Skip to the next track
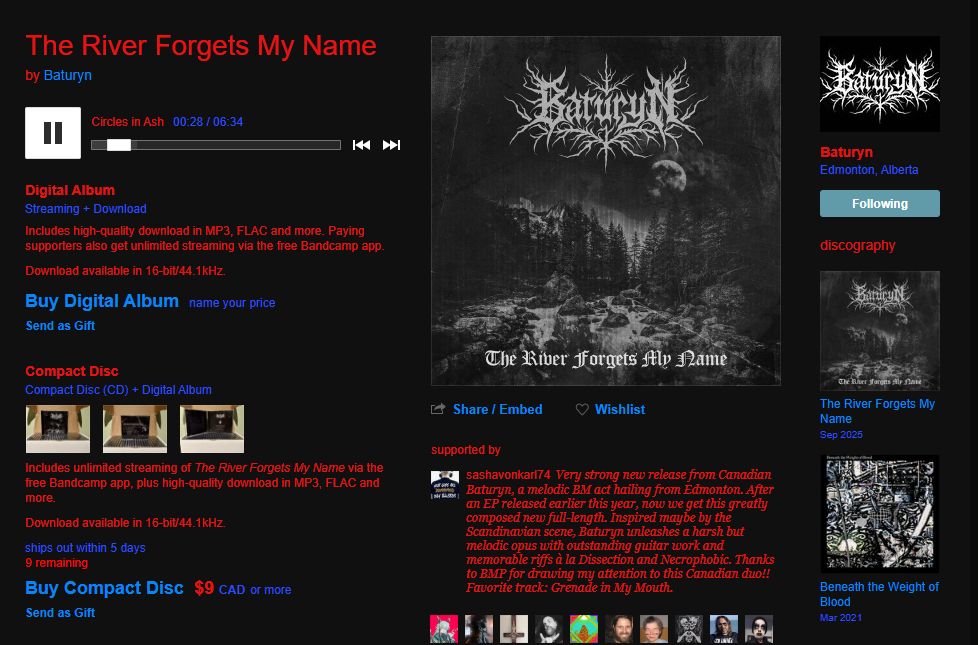The height and width of the screenshot is (645, 978). 391,145
